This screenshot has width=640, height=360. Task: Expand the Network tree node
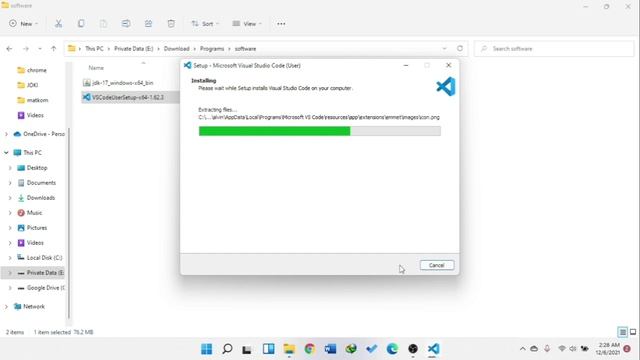(6, 307)
